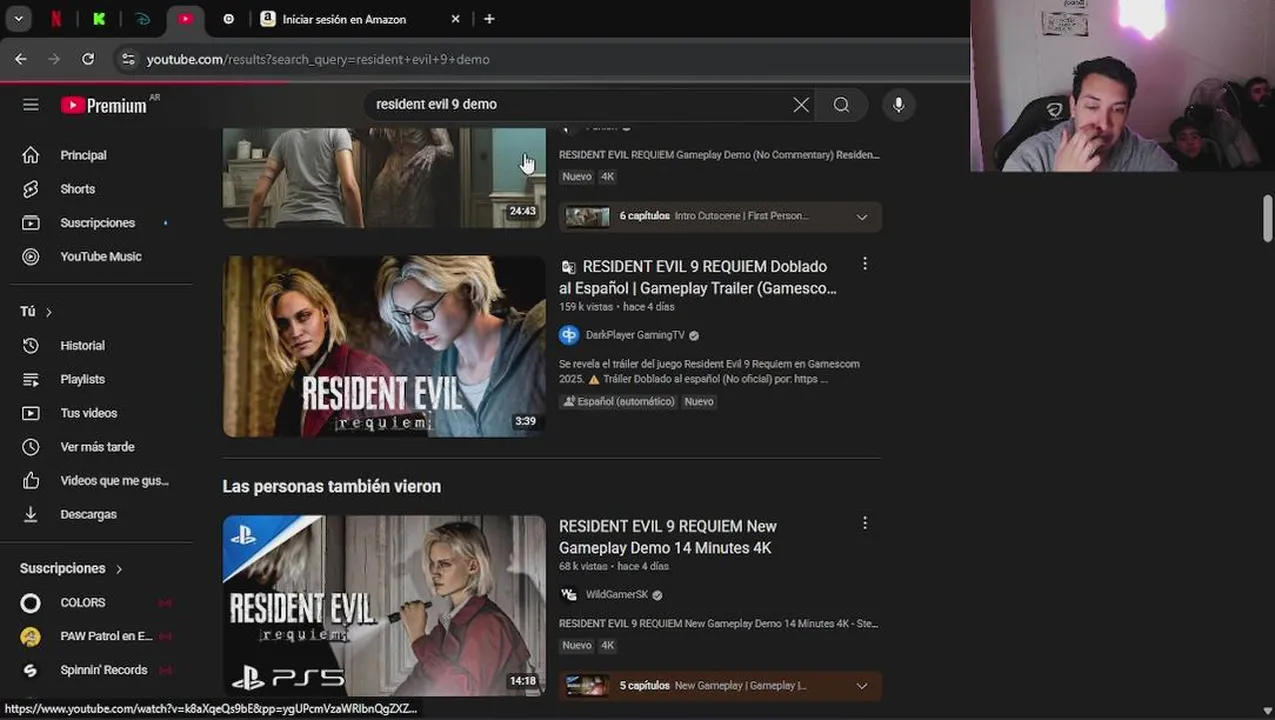Screen dimensions: 1275x720
Task: Click the Español (automático) badge
Action: coord(619,401)
